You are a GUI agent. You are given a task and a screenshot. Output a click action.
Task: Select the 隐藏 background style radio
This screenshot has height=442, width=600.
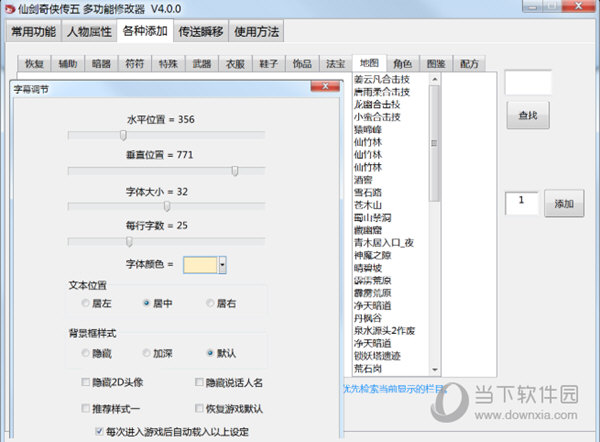(x=85, y=353)
